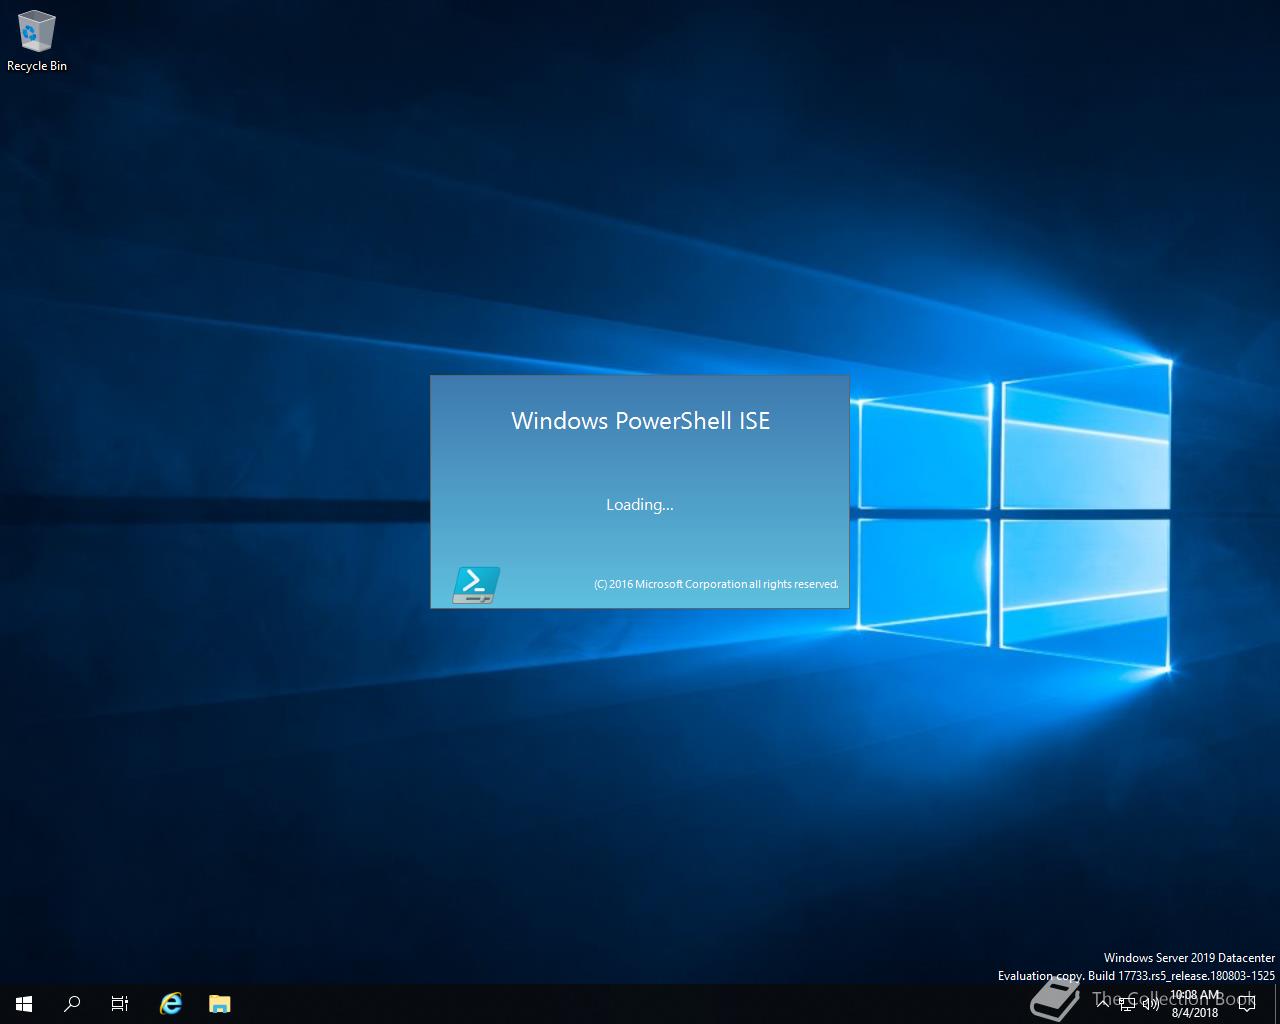Click the Loading... status text
Screen dimensions: 1280x1024
pyautogui.click(x=640, y=504)
